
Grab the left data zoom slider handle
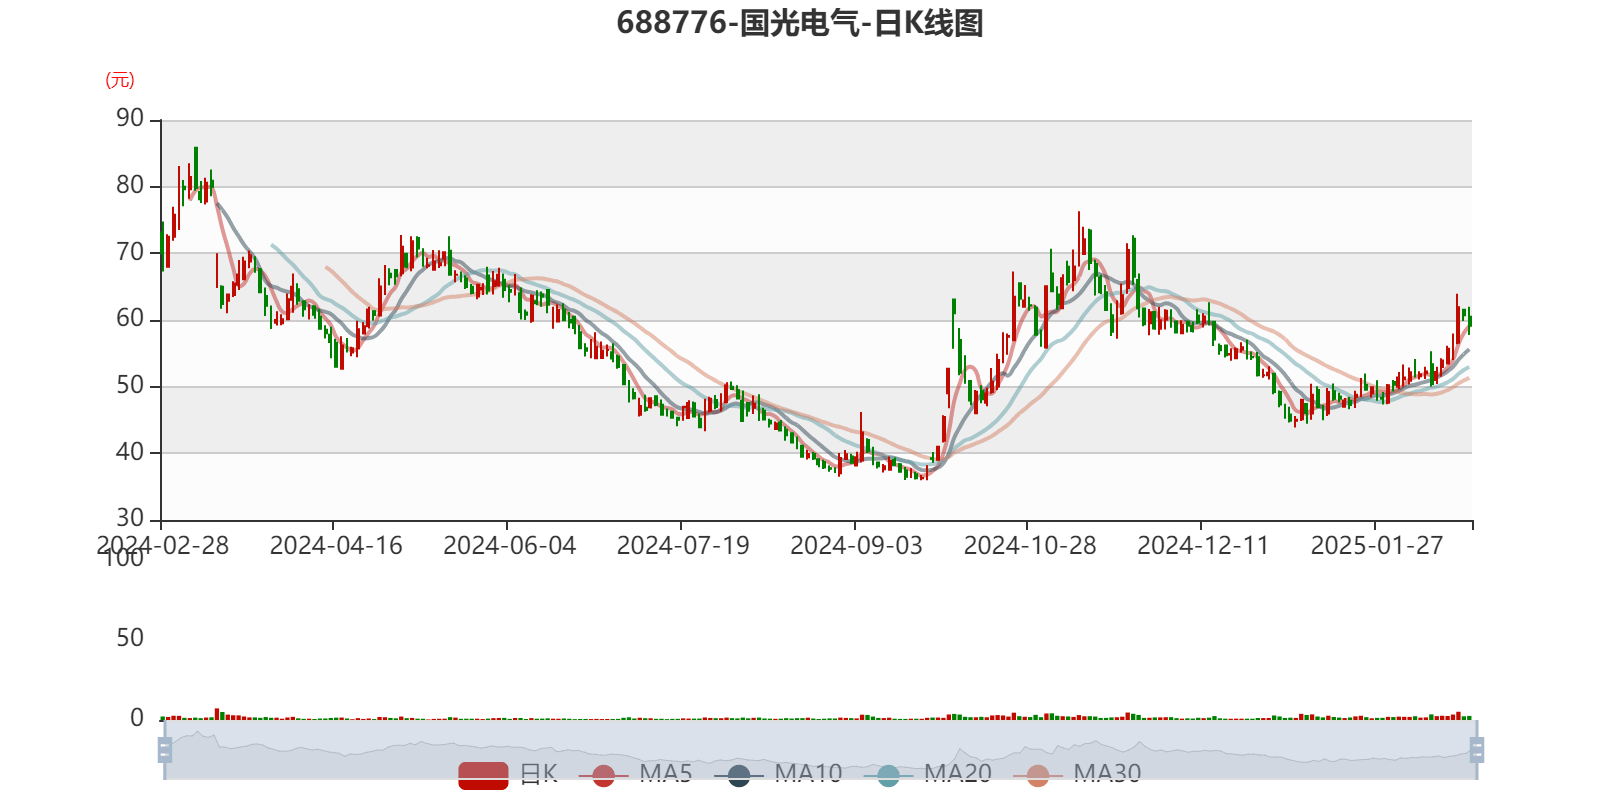(x=165, y=749)
